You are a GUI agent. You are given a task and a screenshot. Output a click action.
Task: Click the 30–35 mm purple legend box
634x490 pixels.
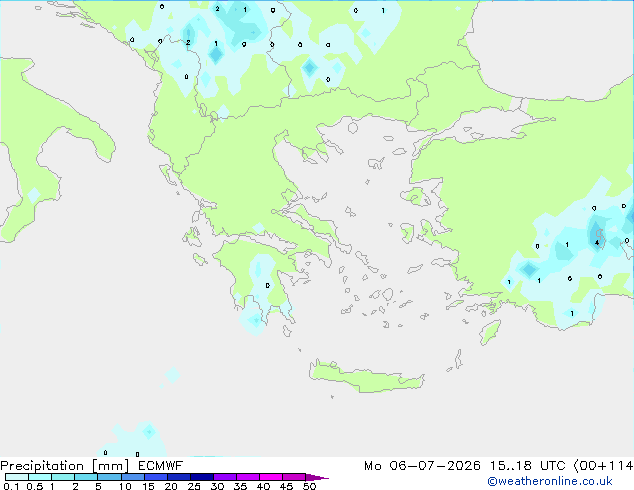224,477
